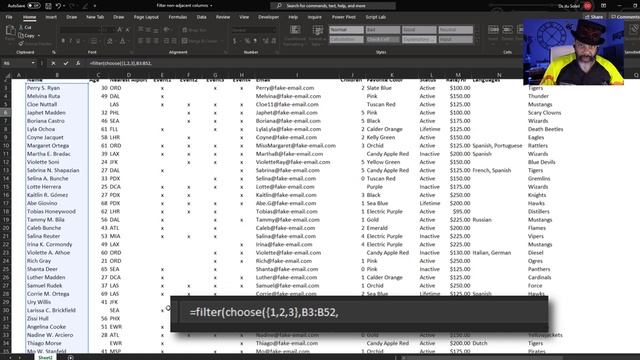Click the Decrease Font Size icon
640x360 pixels.
[x=127, y=30]
